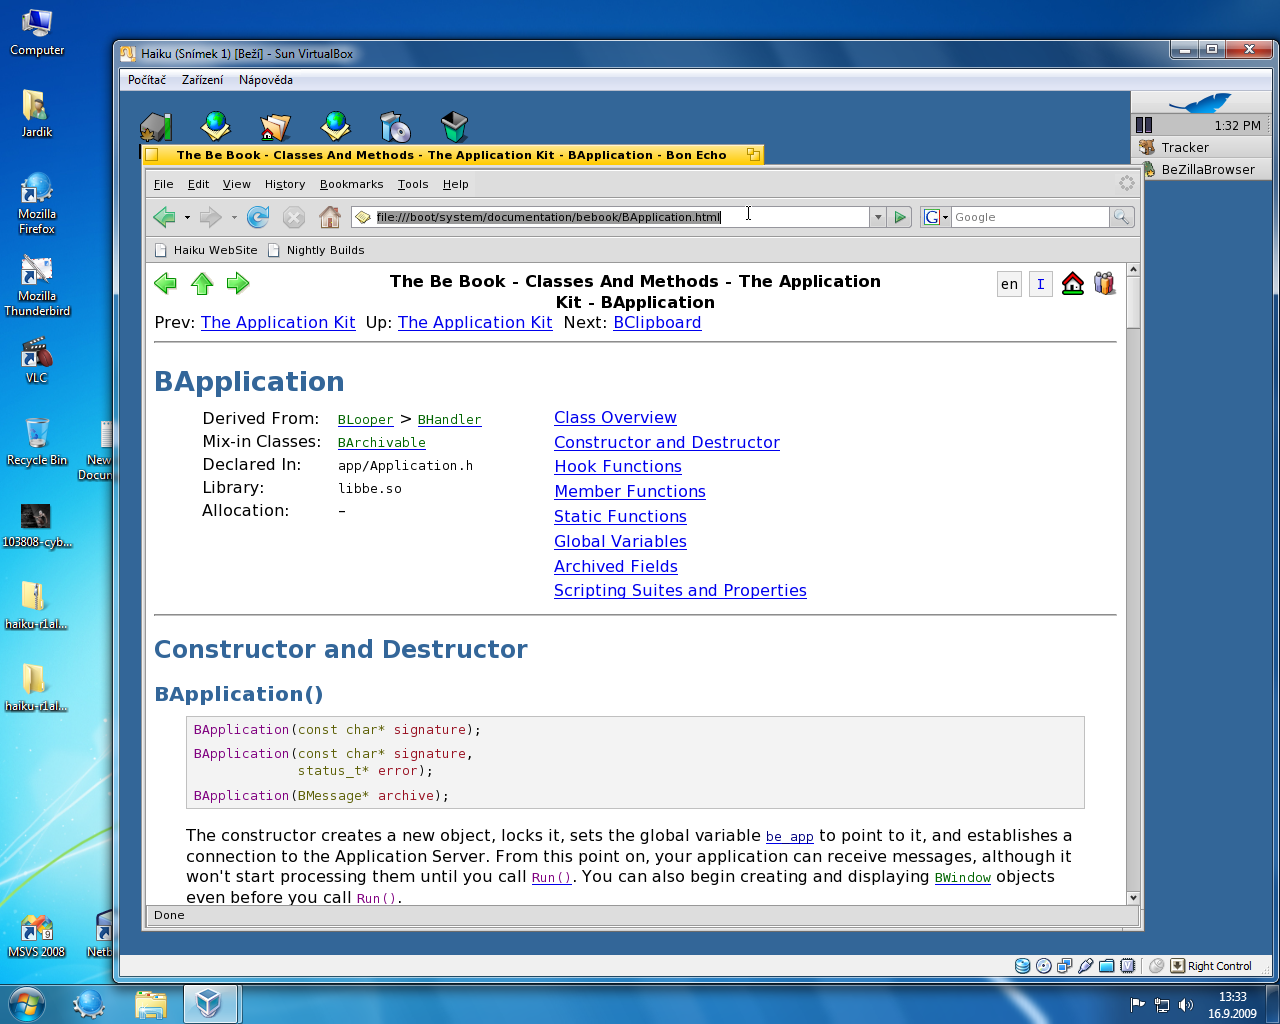Click the page scrollbar up arrow
1280x1024 pixels.
(1133, 270)
